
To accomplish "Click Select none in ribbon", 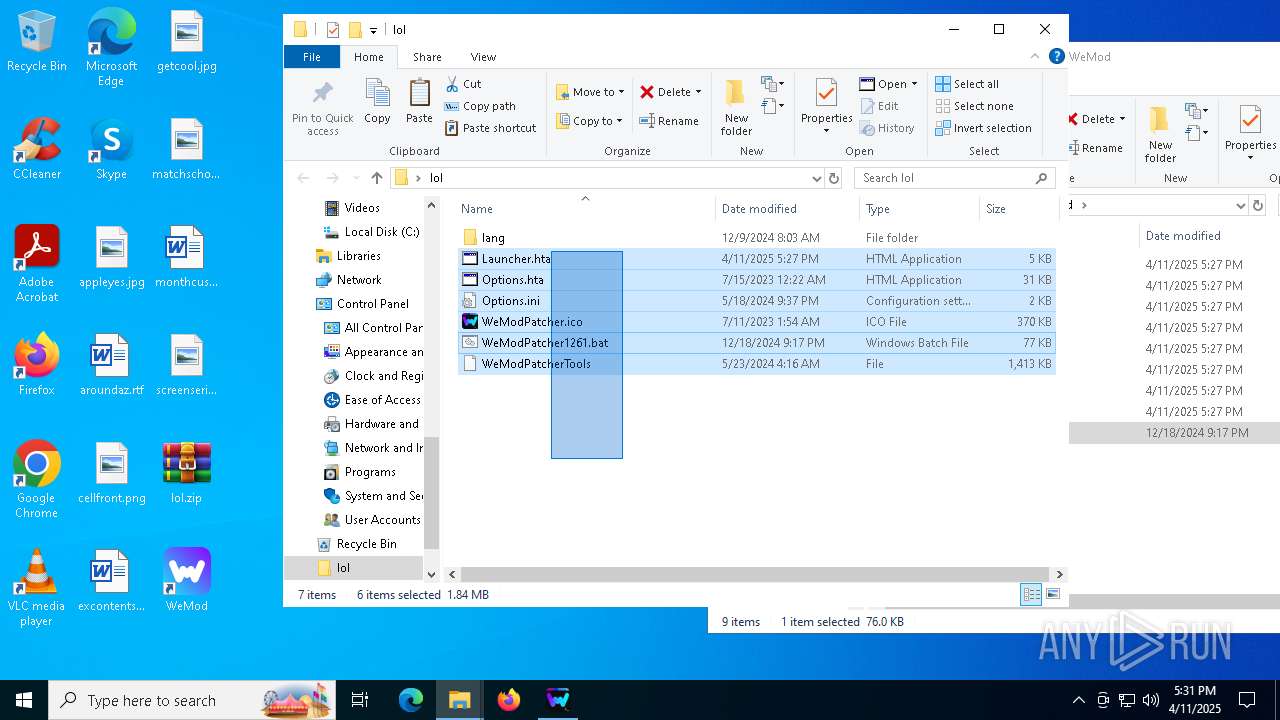I will (x=974, y=106).
